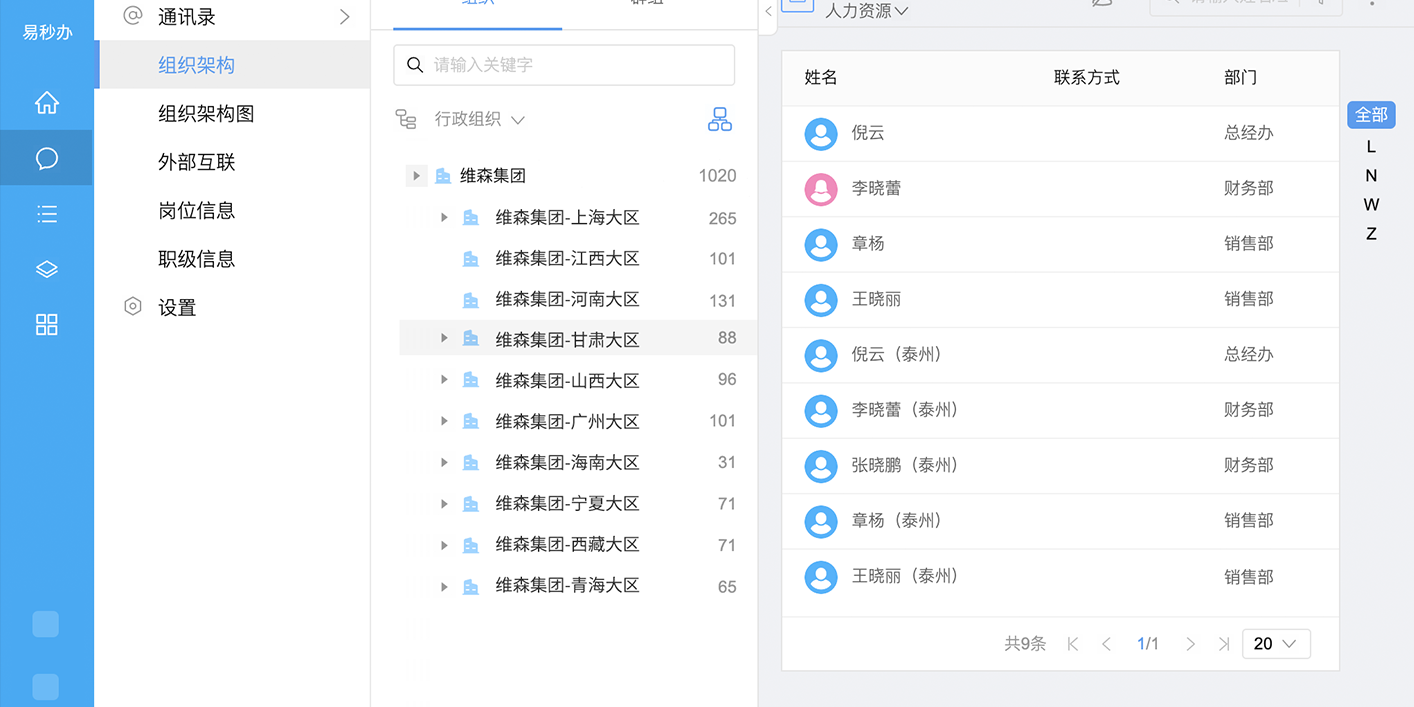Click the org chart view icon
1414x707 pixels.
click(x=719, y=120)
